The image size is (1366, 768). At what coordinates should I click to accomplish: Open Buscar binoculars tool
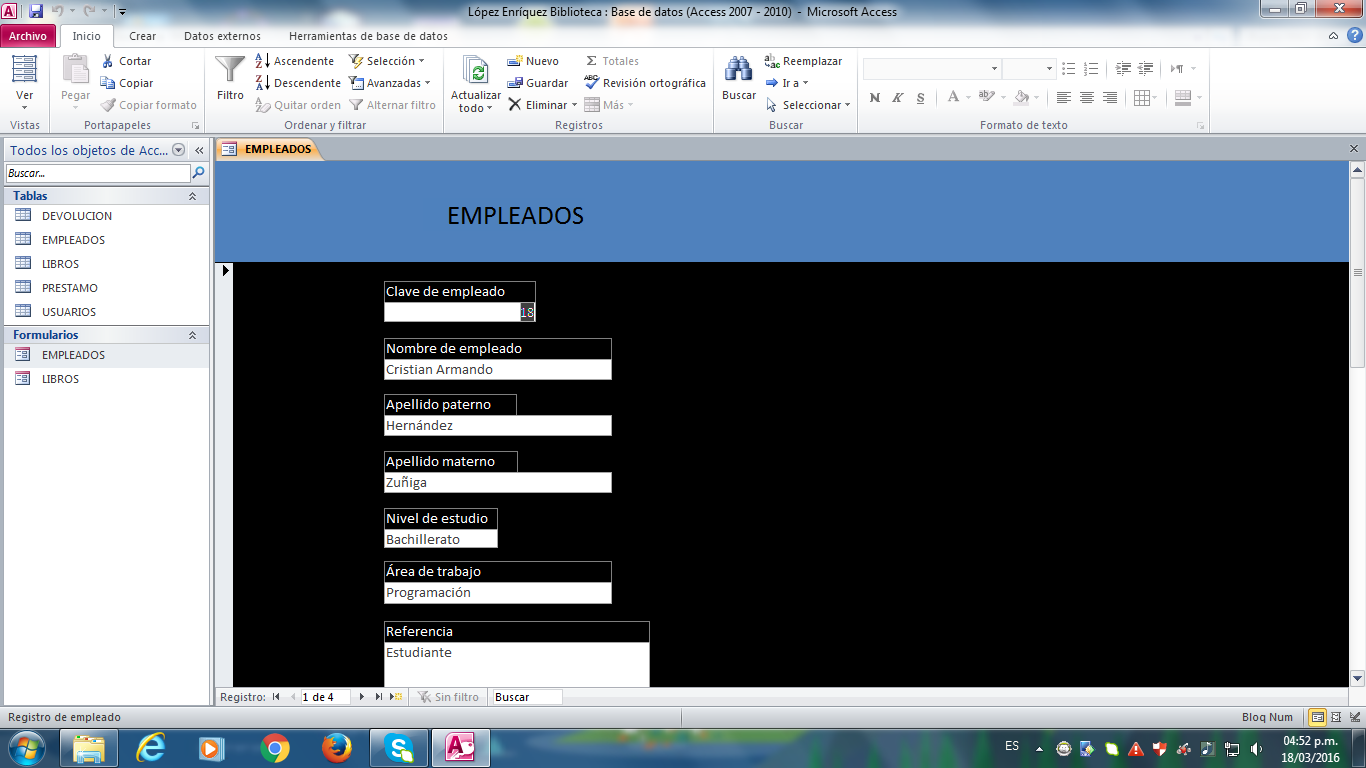pyautogui.click(x=739, y=78)
